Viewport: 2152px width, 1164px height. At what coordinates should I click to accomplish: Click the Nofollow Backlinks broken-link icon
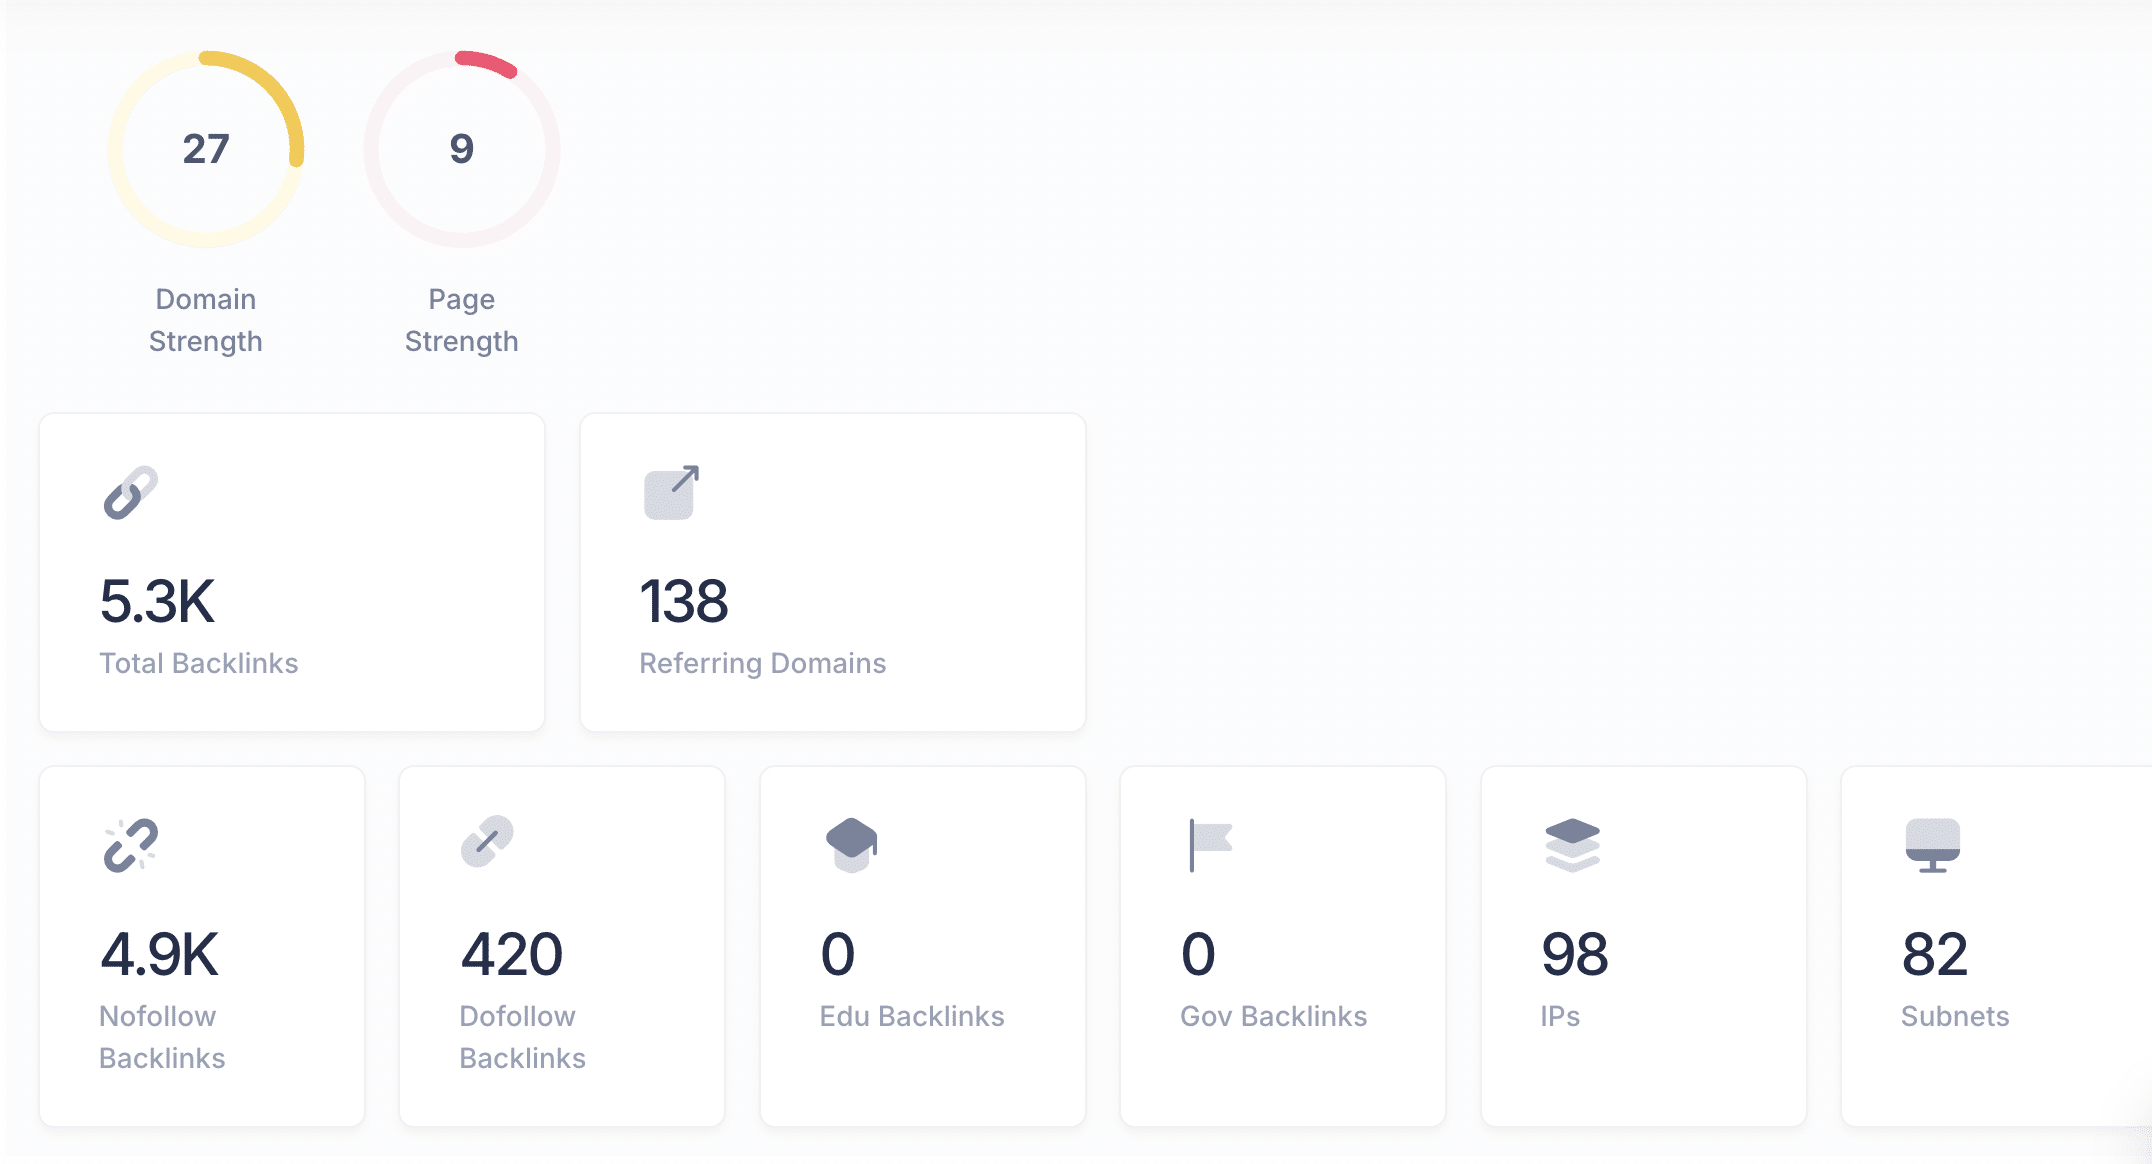point(131,845)
